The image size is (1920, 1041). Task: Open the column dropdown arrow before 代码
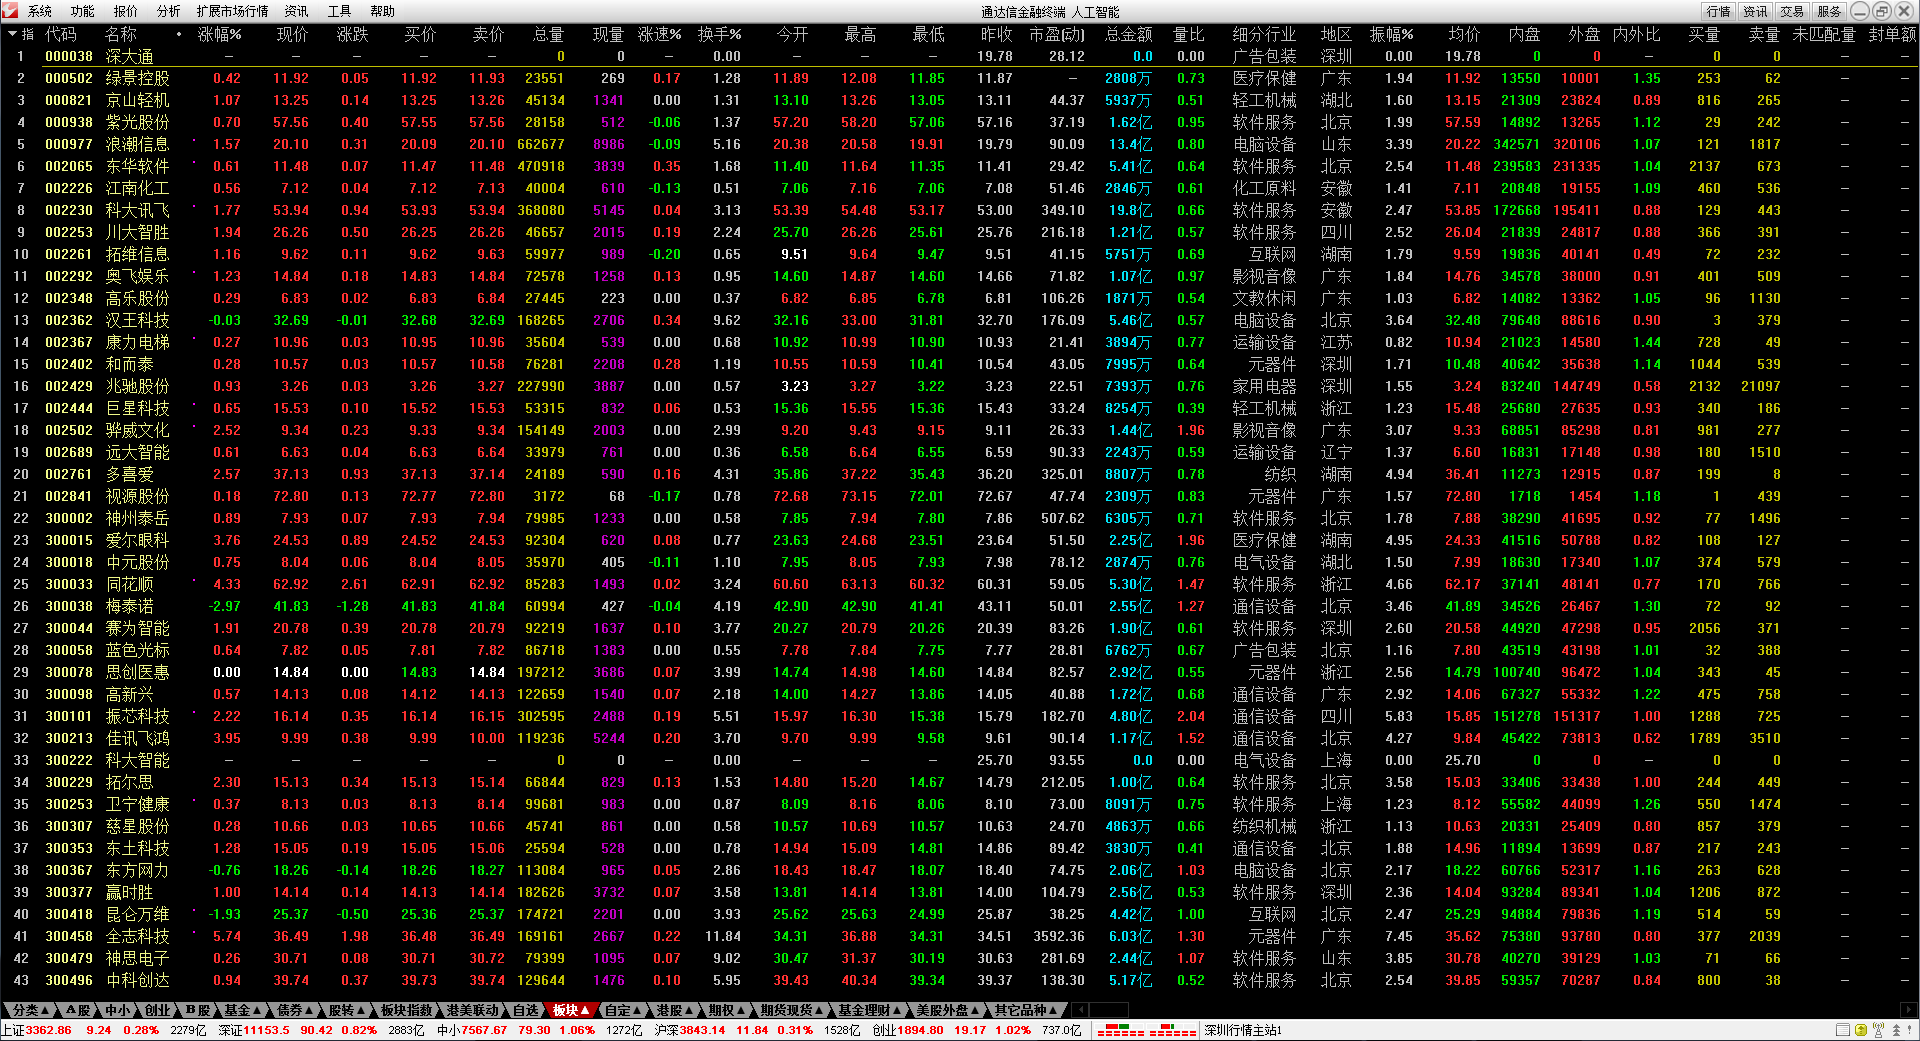pos(12,34)
